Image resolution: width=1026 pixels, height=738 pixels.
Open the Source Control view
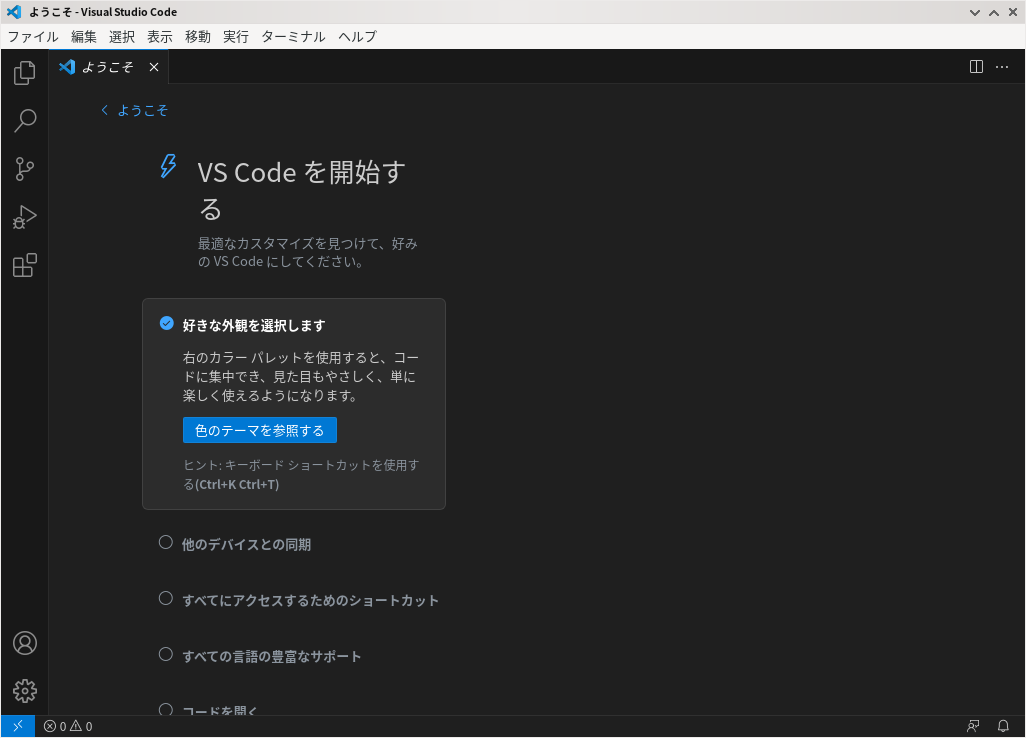click(x=24, y=169)
